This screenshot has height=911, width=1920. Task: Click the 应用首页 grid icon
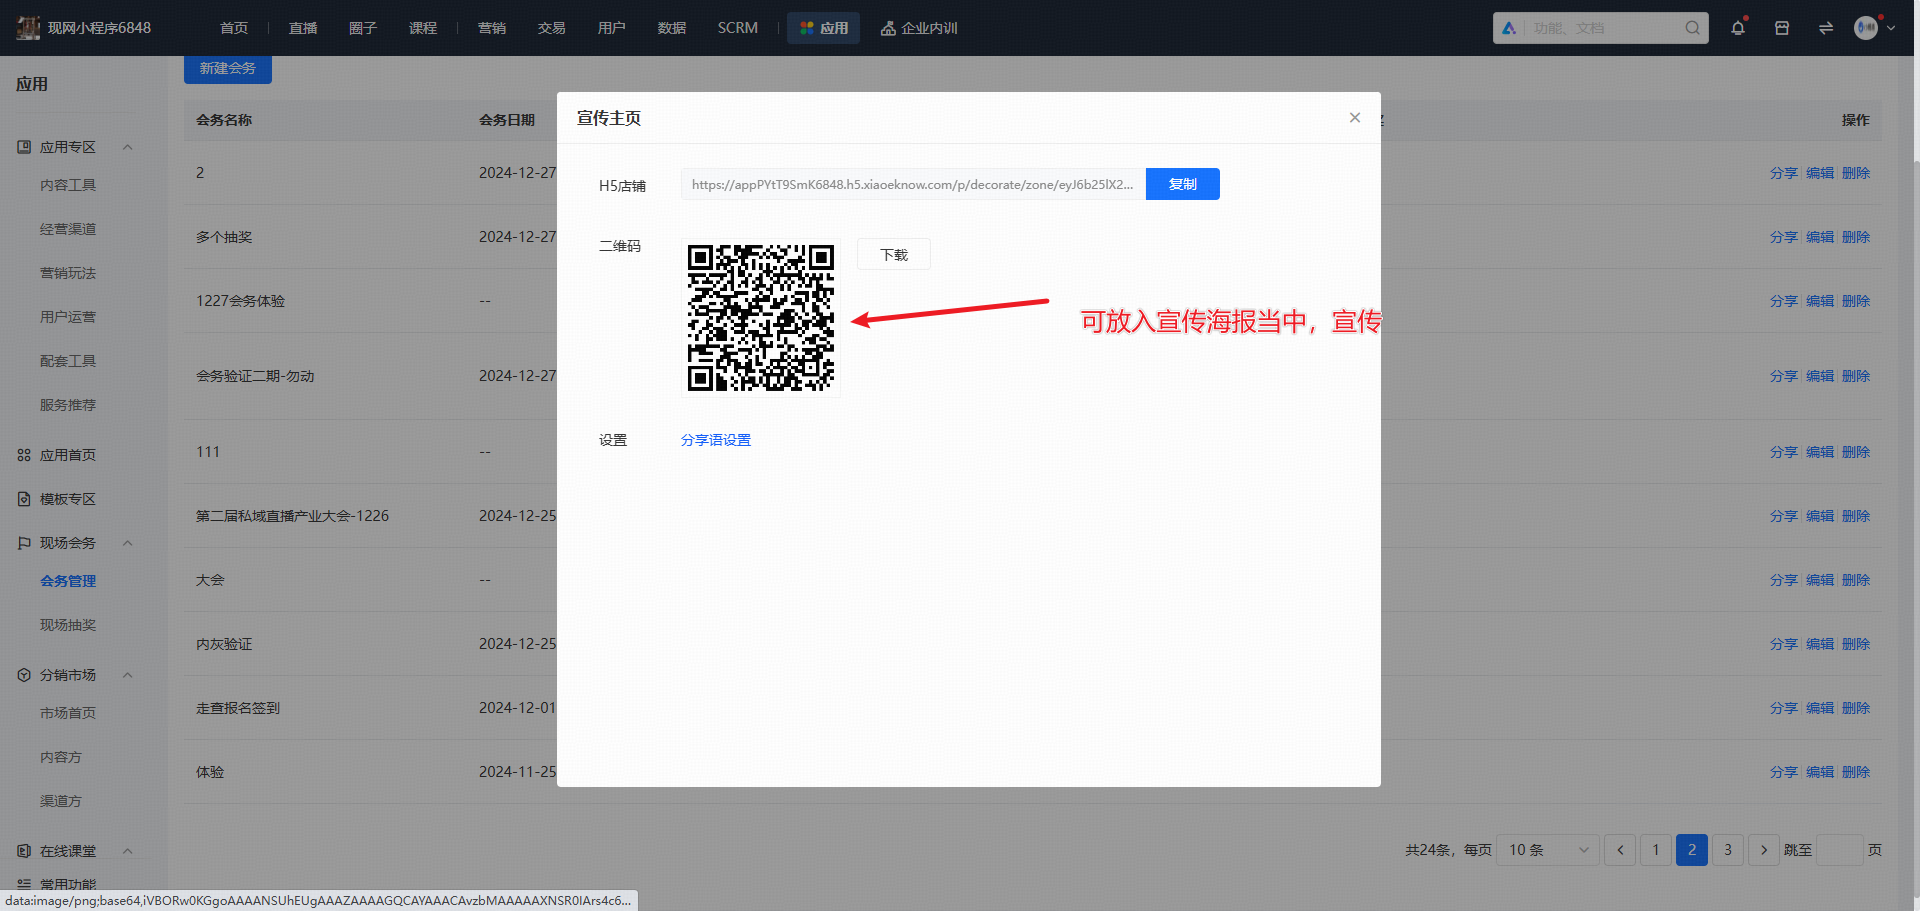(24, 455)
